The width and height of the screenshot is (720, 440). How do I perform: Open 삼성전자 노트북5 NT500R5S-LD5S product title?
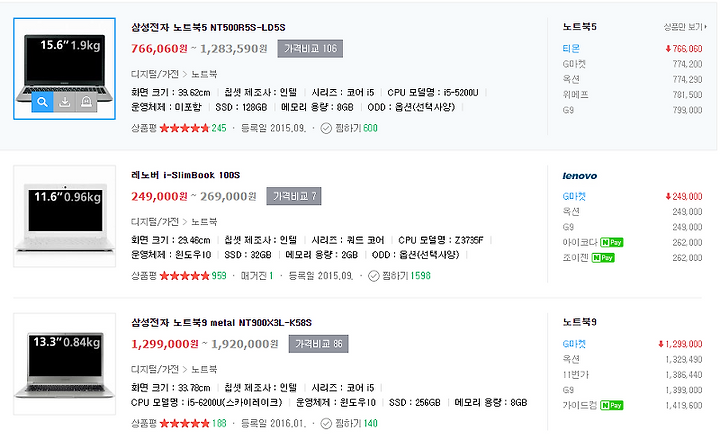[208, 28]
